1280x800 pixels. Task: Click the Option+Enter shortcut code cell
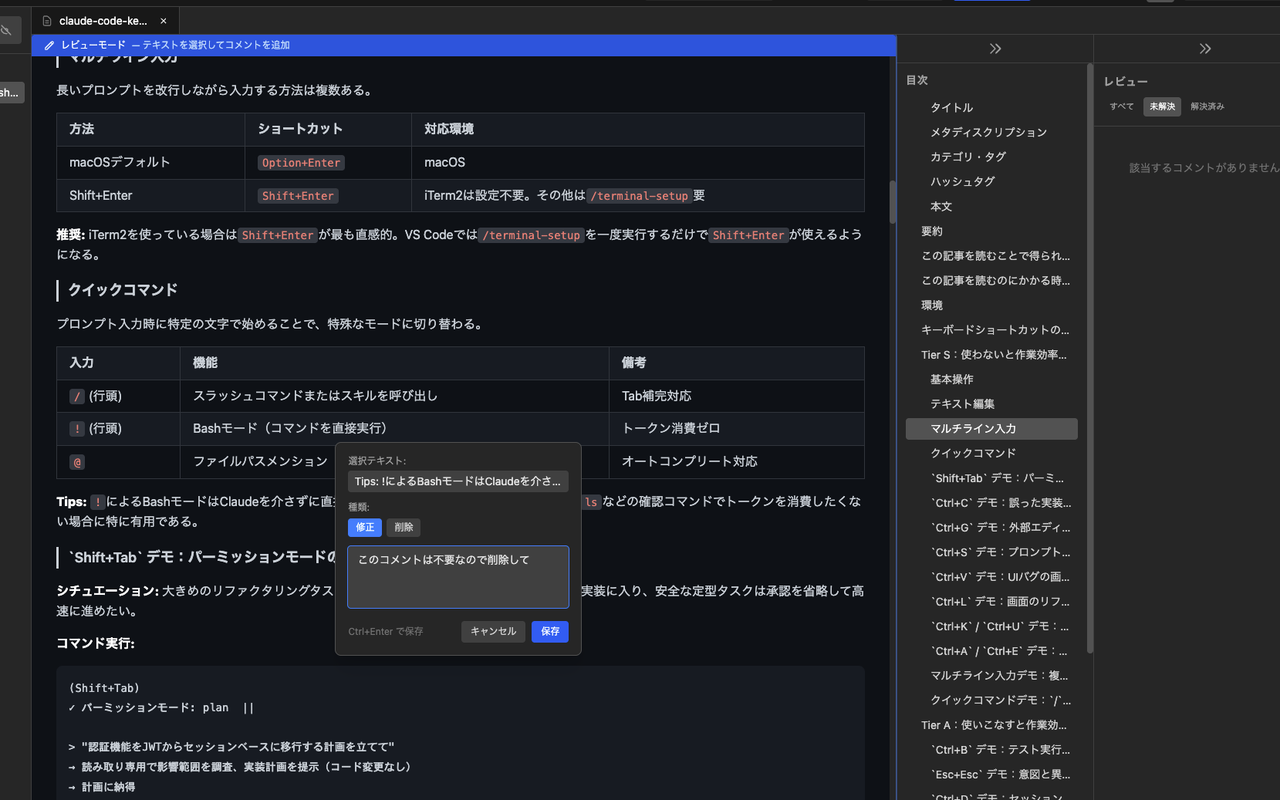click(x=300, y=163)
